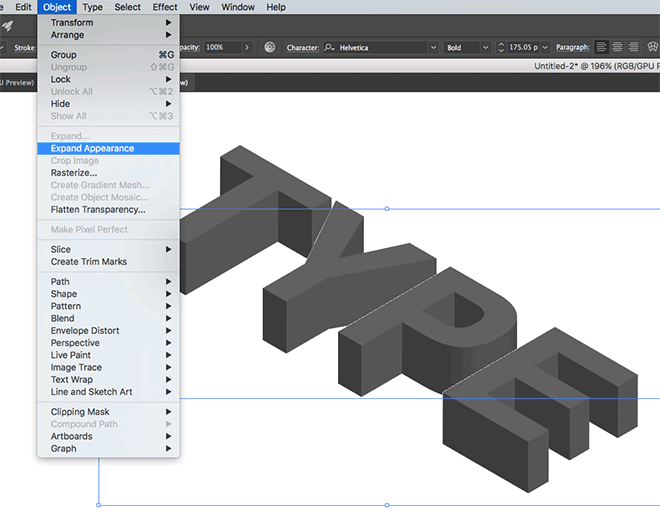Click Flatten Transparency... option

98,210
